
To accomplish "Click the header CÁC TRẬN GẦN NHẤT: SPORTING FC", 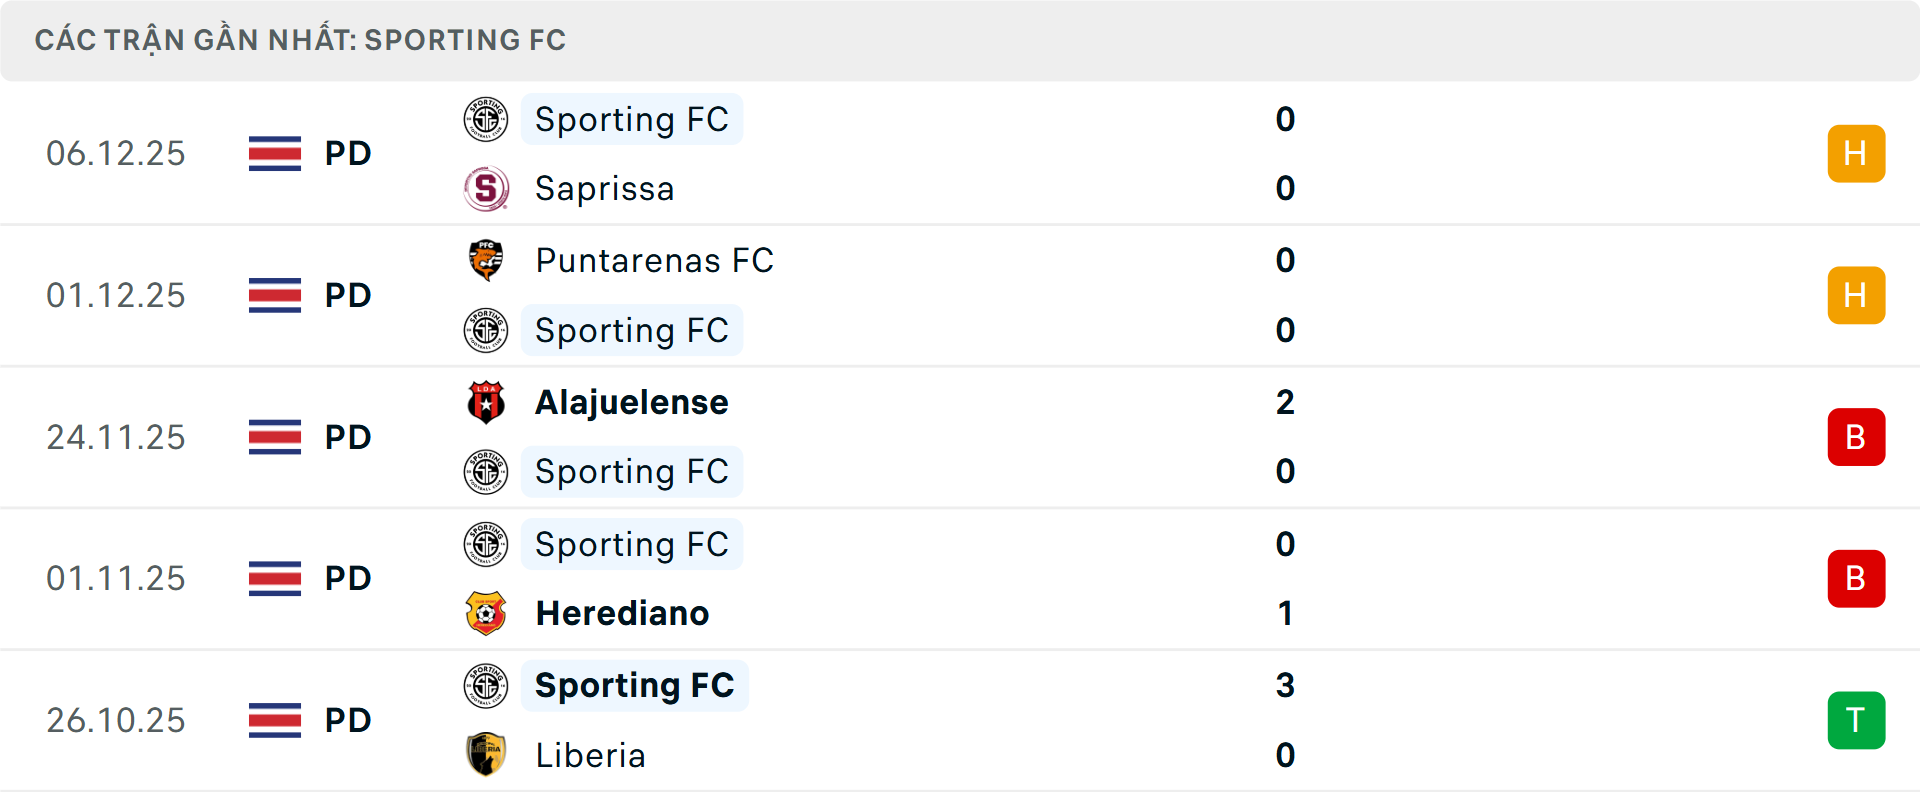I will pyautogui.click(x=301, y=40).
